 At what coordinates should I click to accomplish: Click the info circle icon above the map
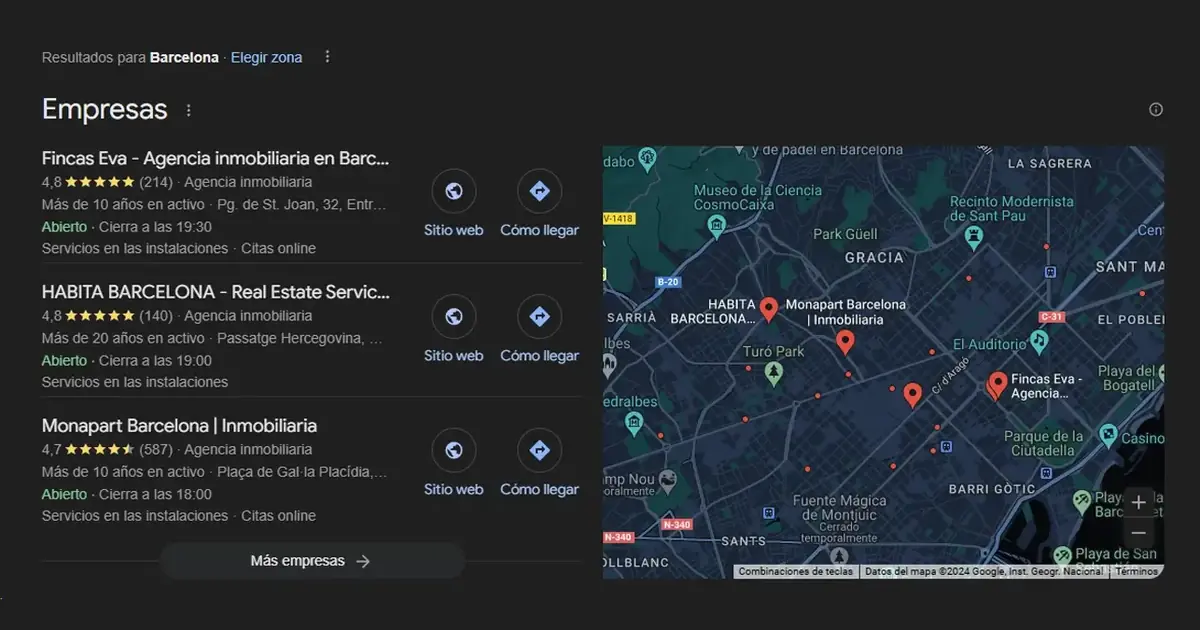1156,109
